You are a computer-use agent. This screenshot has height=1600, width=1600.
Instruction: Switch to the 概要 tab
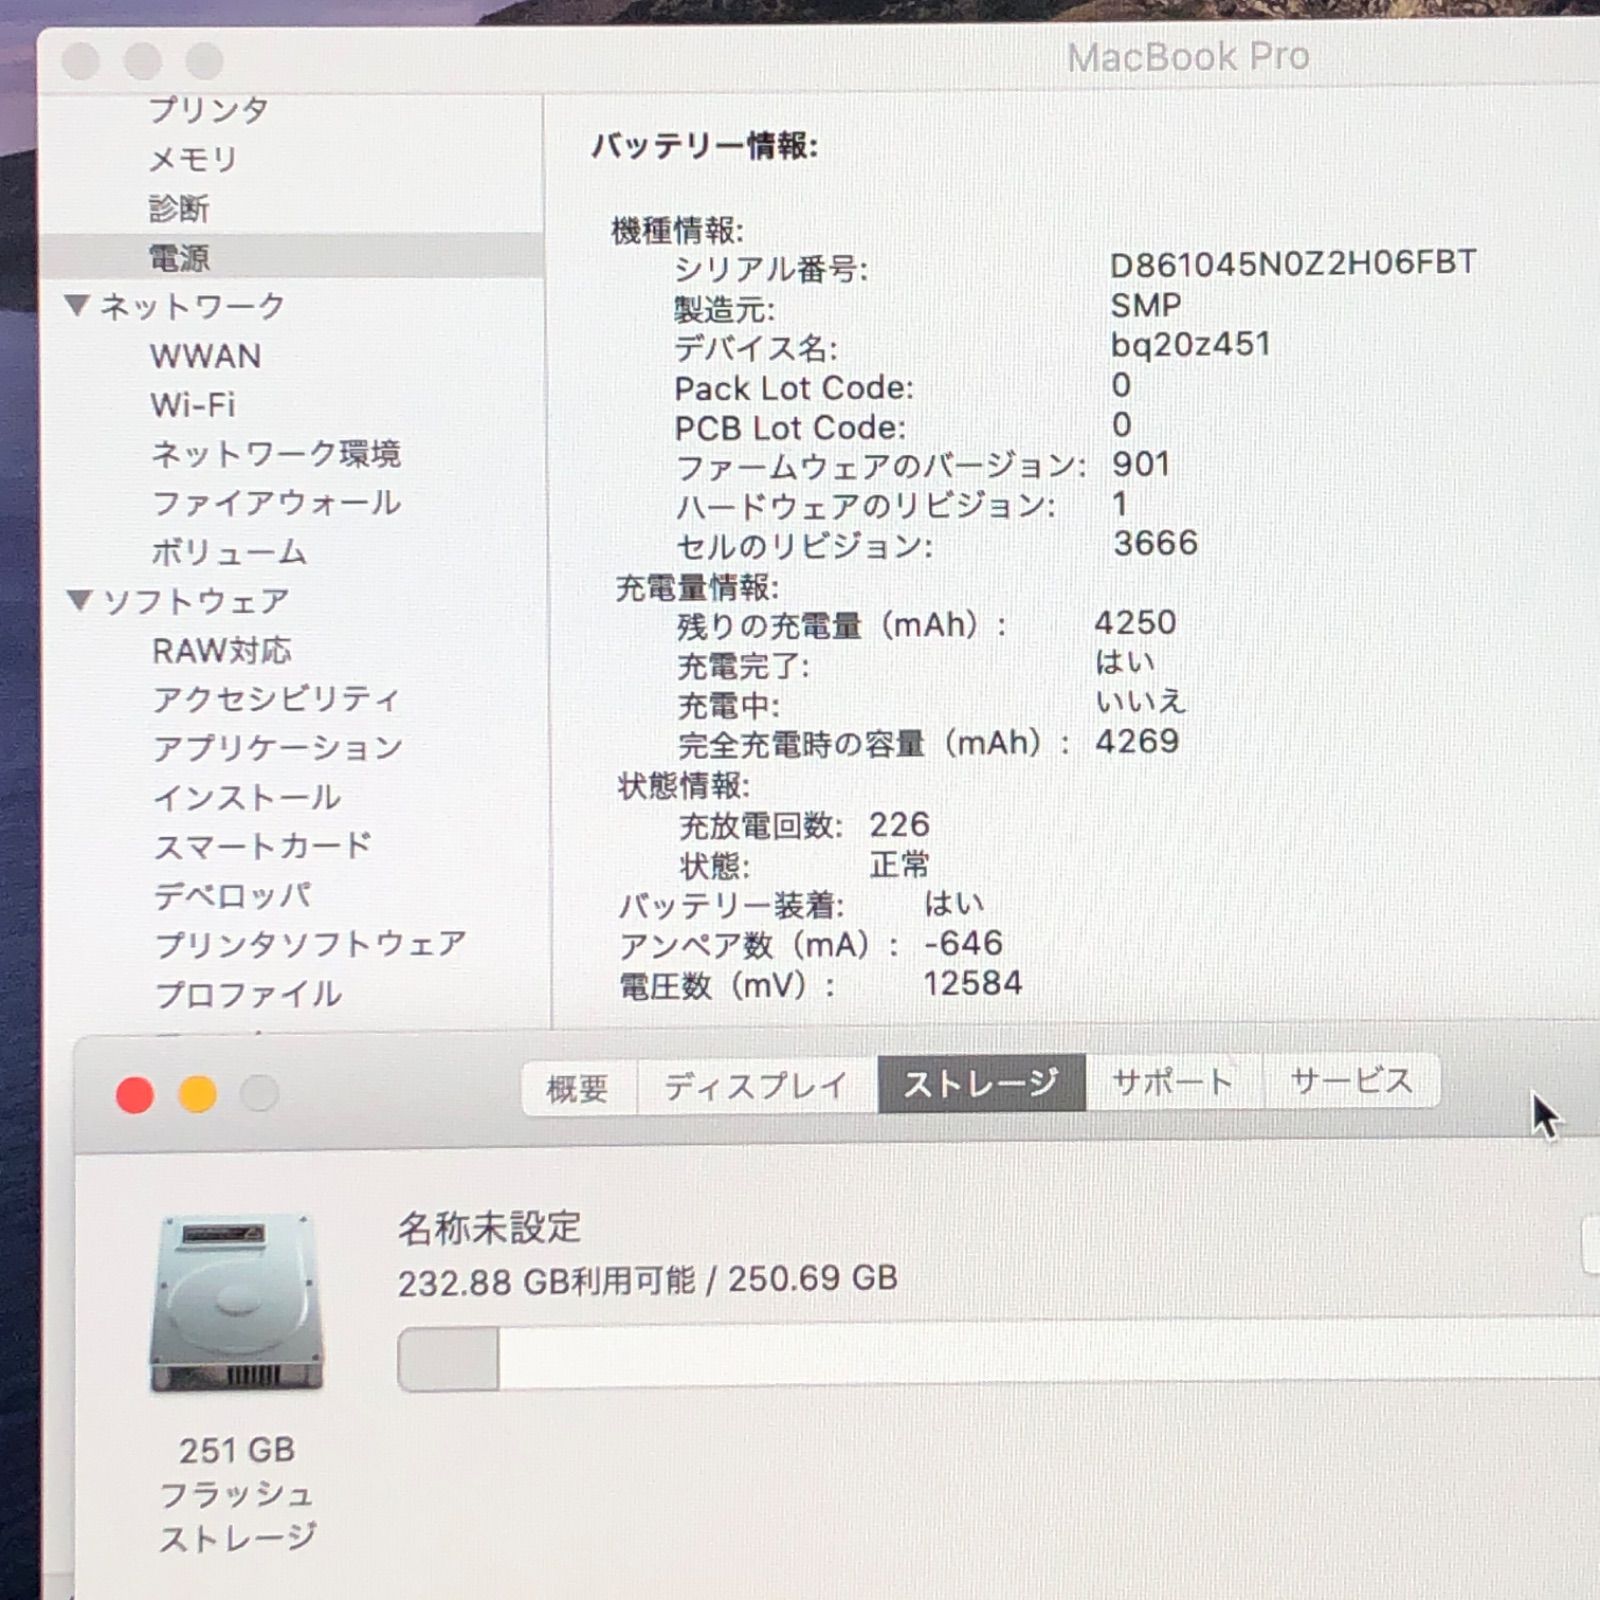coord(578,1086)
